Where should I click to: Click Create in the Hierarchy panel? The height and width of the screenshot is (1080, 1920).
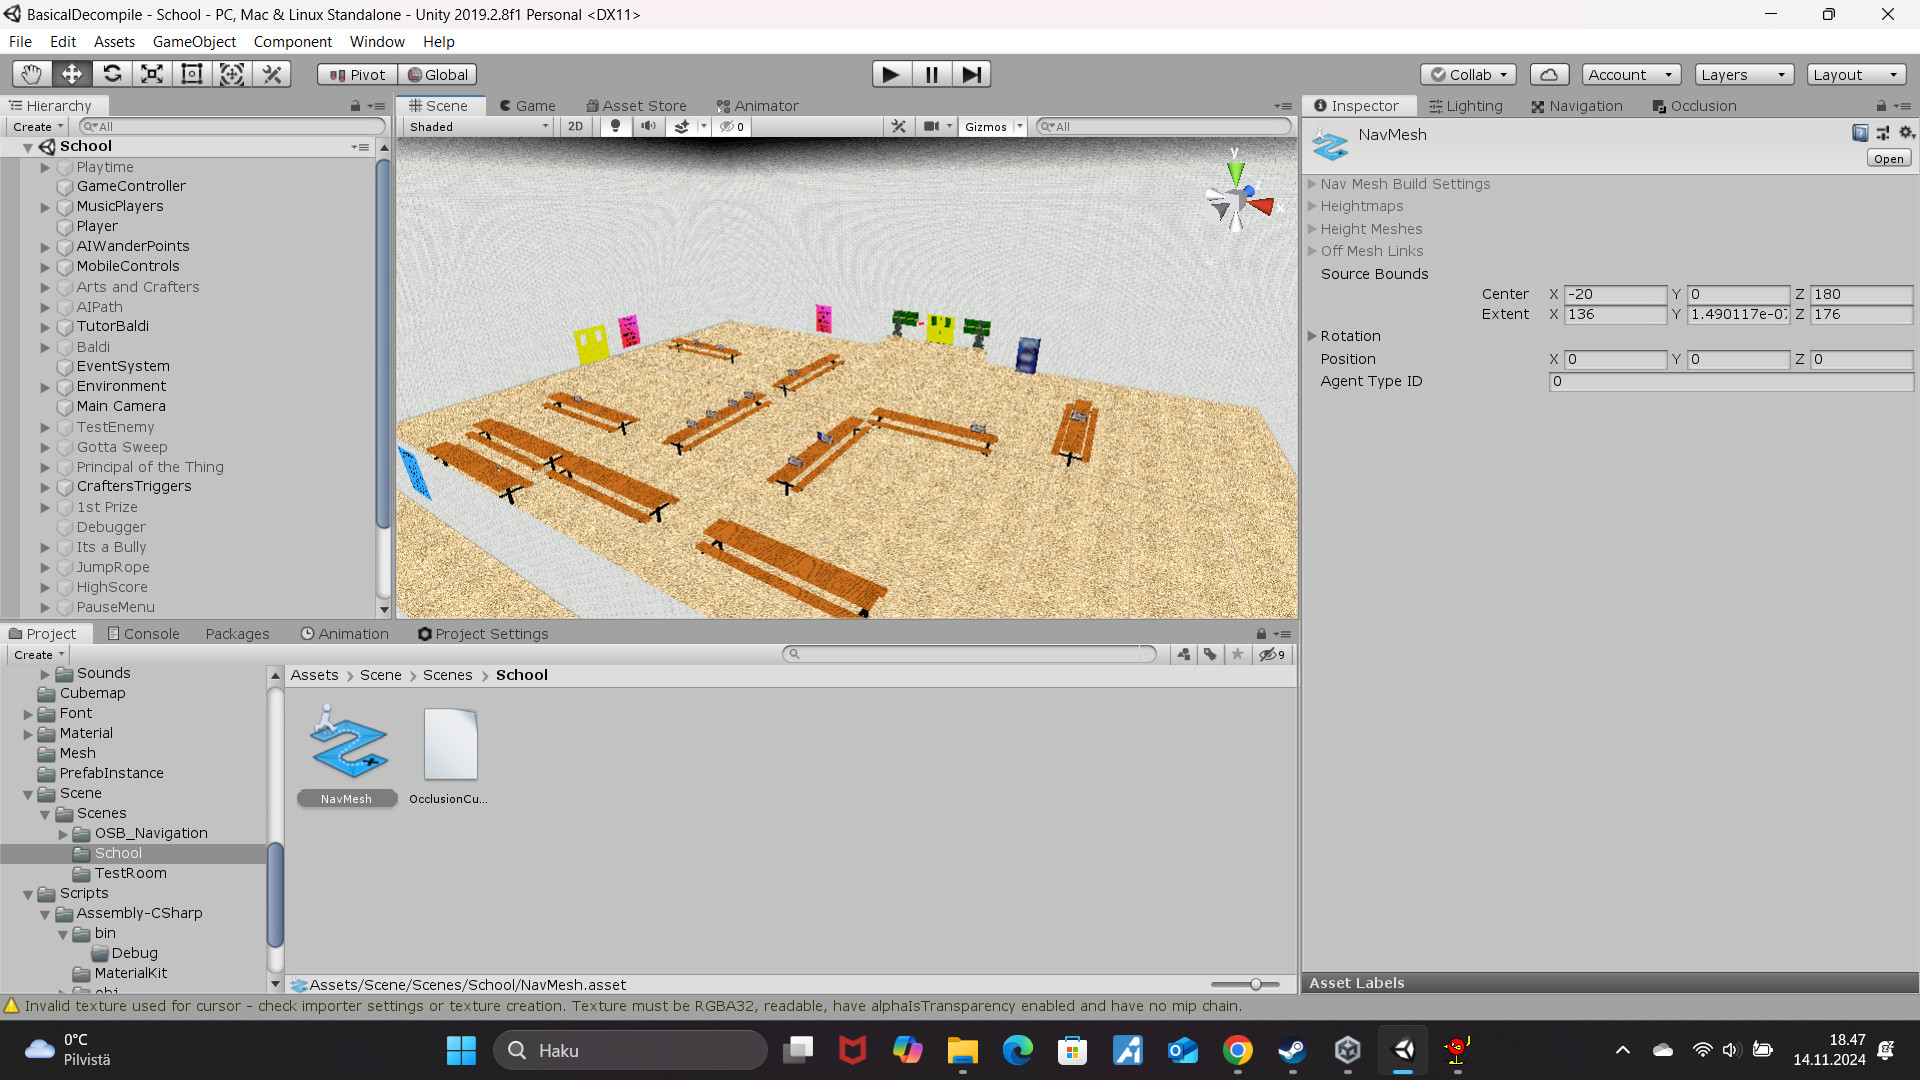tap(32, 126)
